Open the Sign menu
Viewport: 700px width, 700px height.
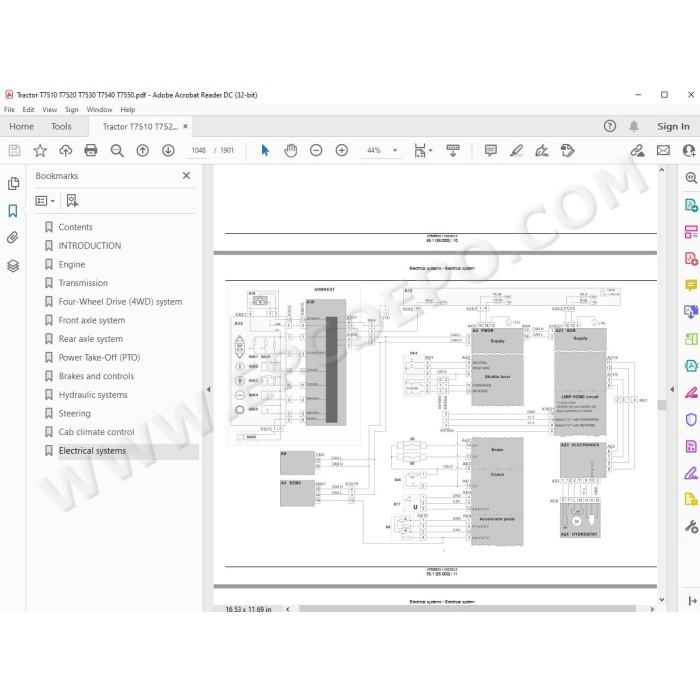click(x=71, y=109)
